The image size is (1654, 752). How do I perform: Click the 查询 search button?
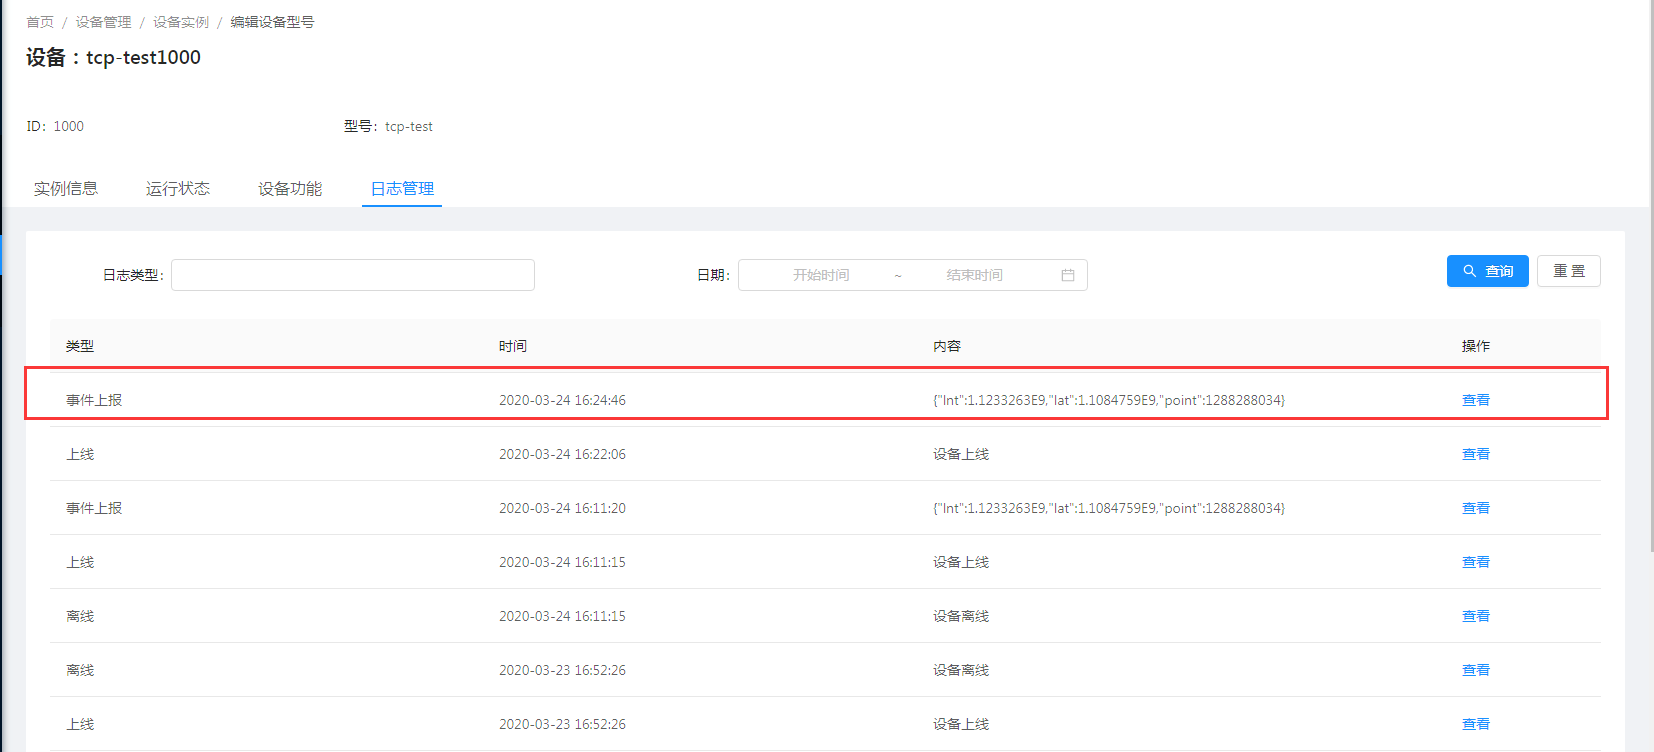pyautogui.click(x=1487, y=271)
